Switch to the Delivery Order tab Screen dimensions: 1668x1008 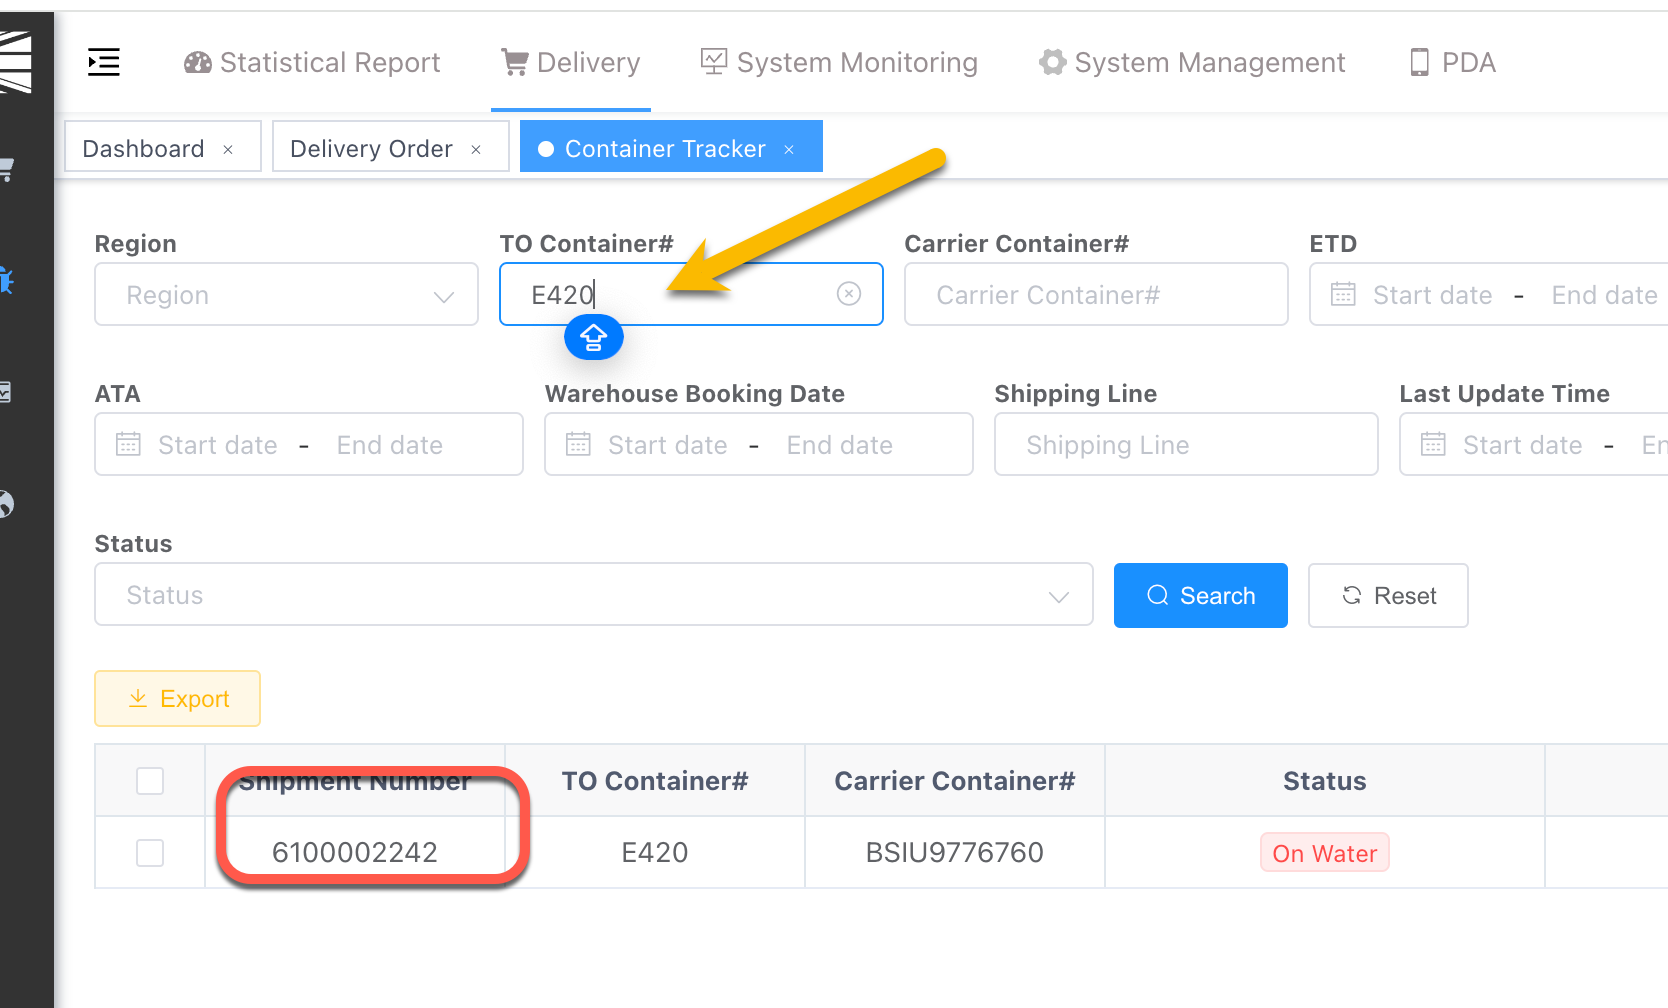pos(371,147)
